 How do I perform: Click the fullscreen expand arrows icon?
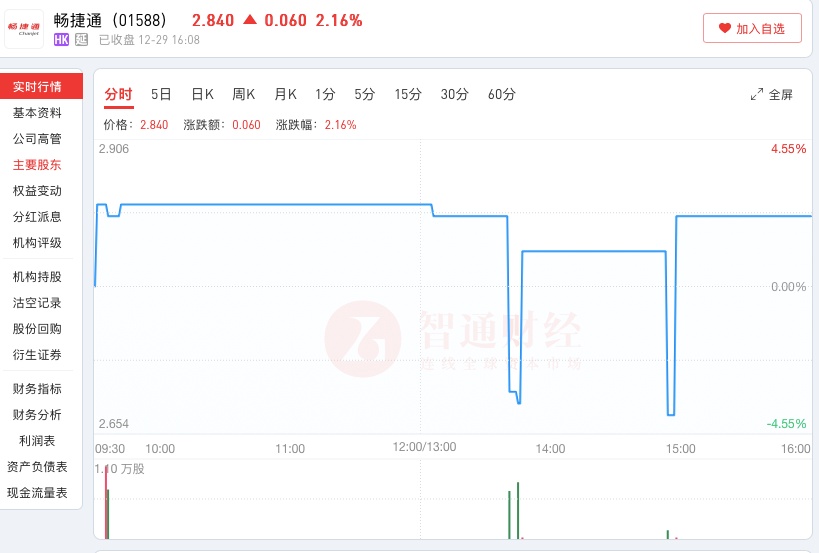(x=757, y=95)
